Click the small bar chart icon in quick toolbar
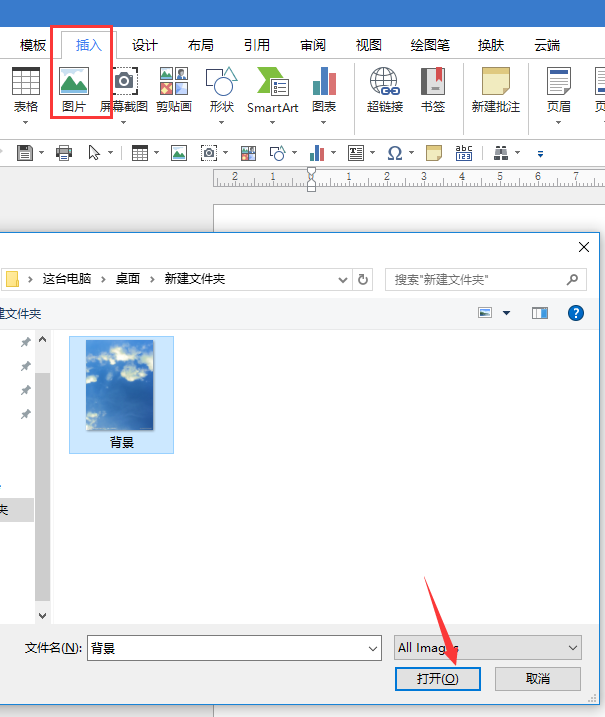605x717 pixels. click(317, 153)
